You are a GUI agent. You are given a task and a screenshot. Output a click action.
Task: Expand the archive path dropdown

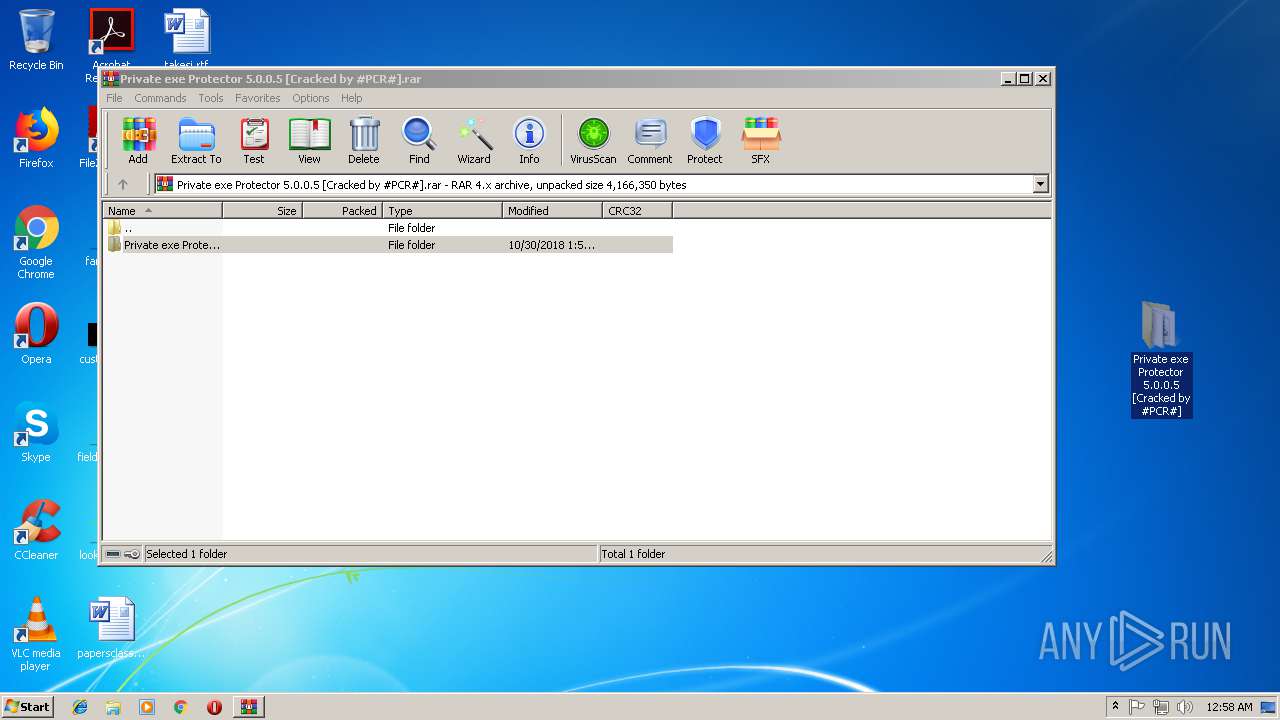coord(1040,184)
